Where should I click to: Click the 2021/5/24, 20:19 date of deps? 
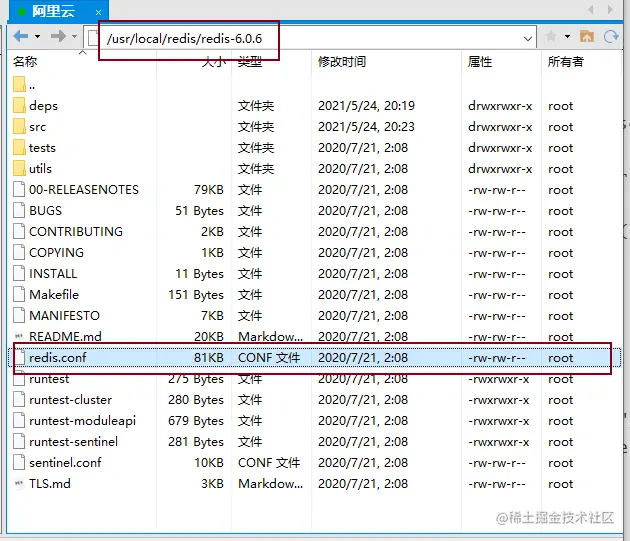click(x=366, y=106)
